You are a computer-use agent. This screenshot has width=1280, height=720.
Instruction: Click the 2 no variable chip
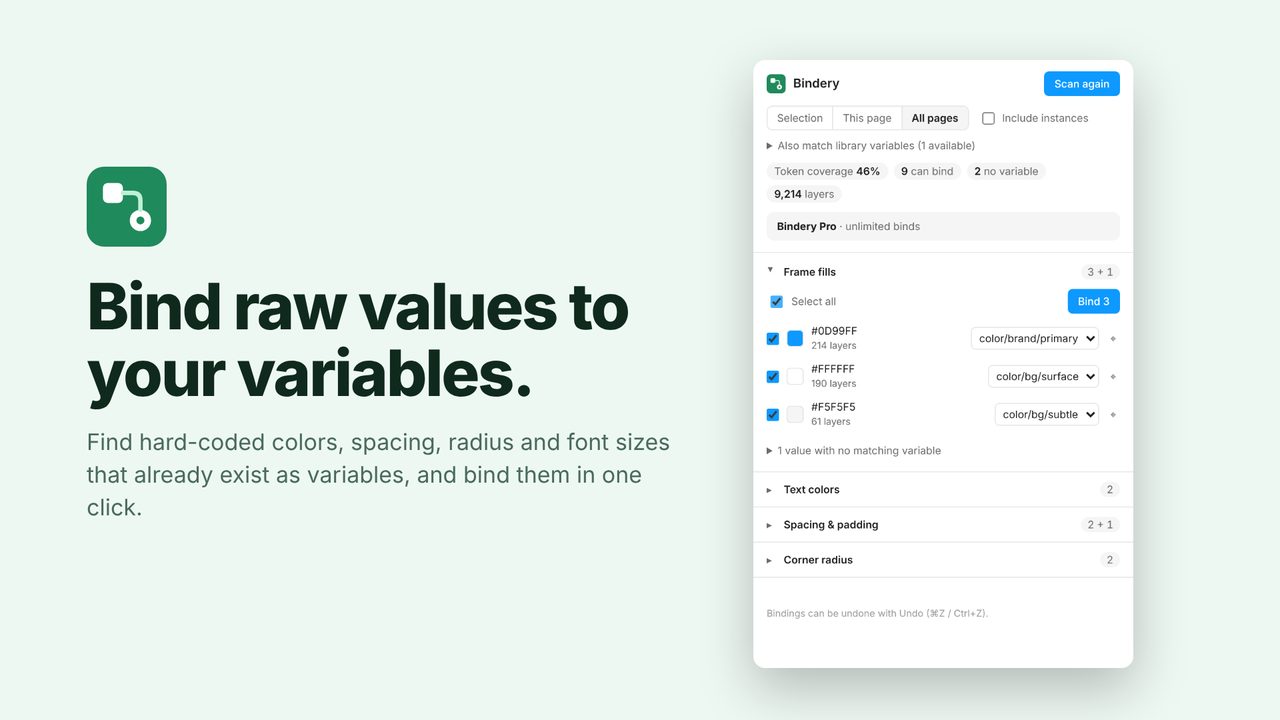click(x=1006, y=172)
